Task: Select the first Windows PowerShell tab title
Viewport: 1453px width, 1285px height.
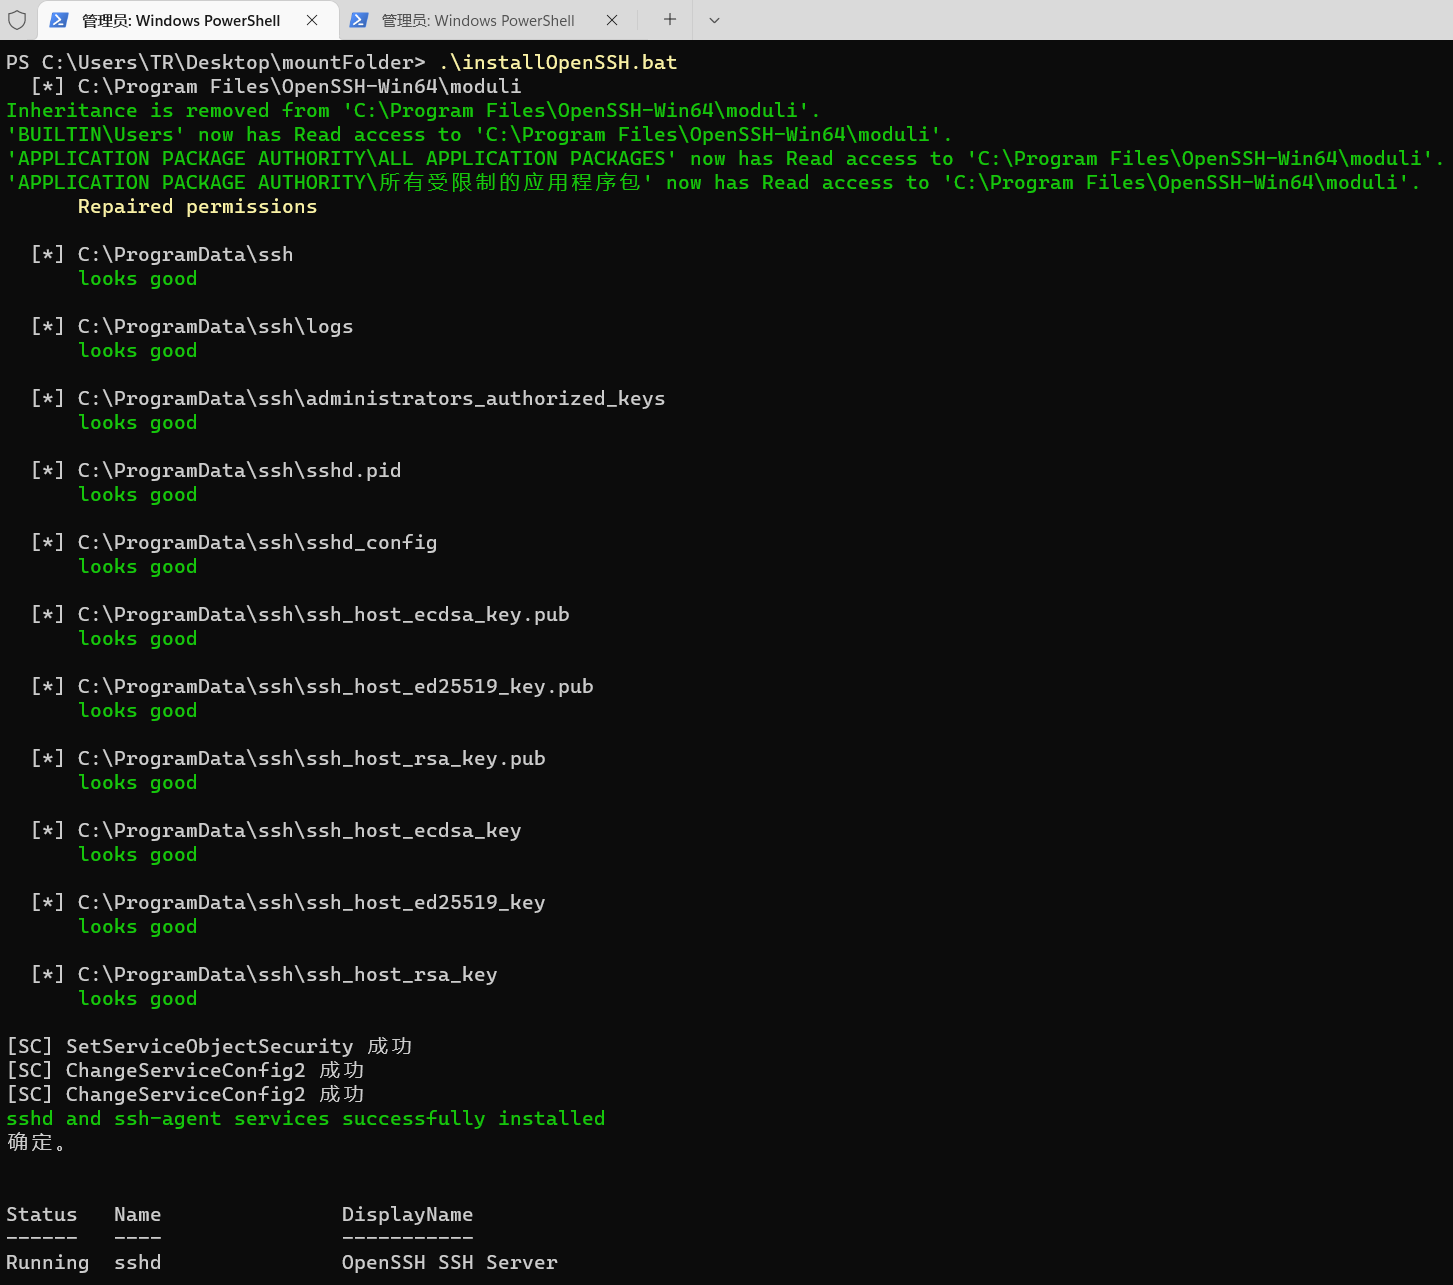Action: click(181, 20)
